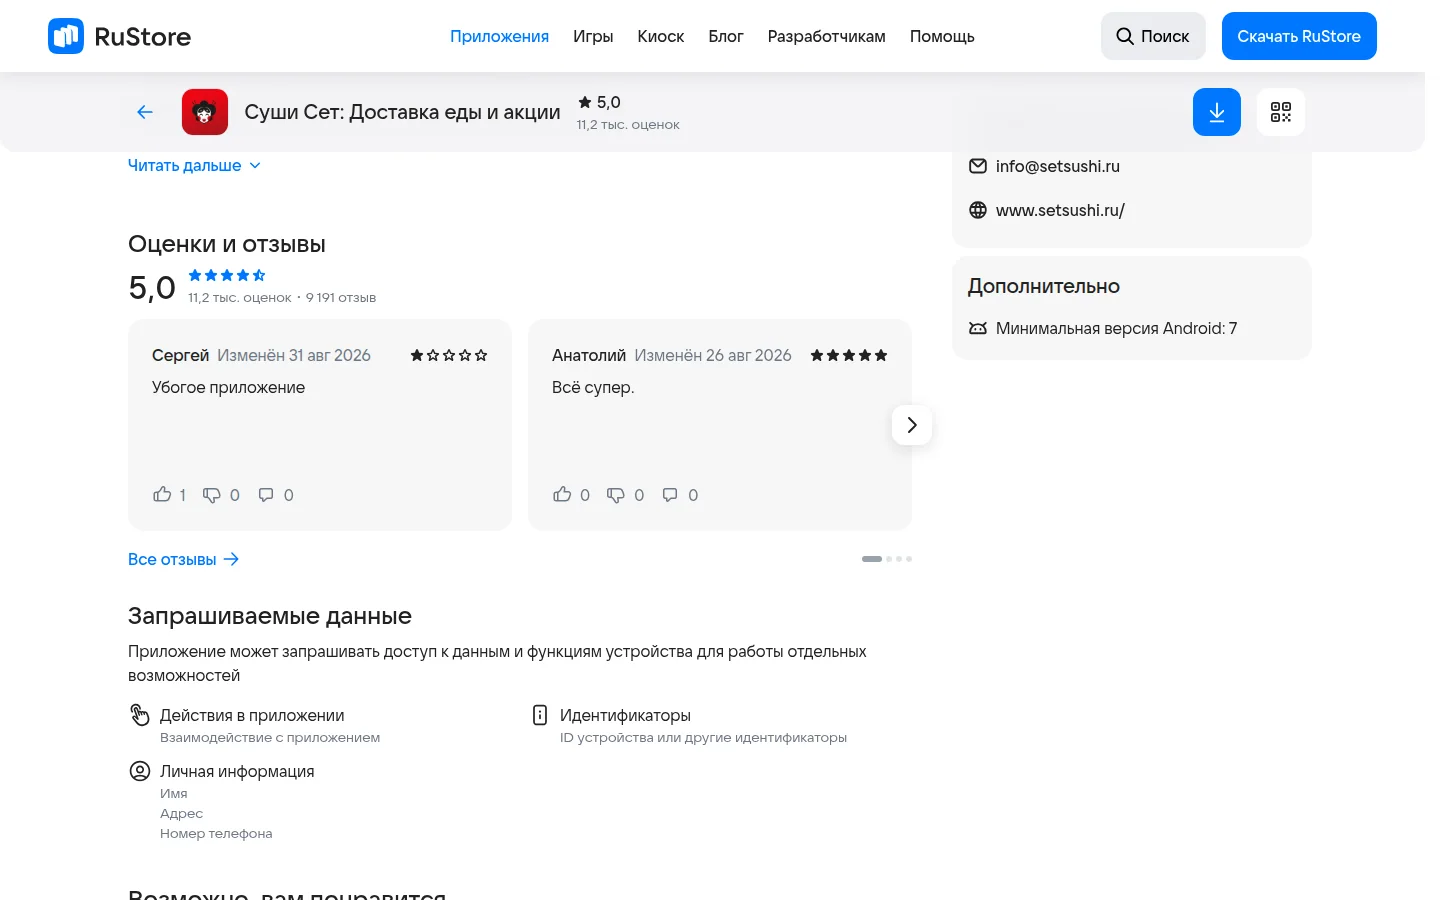
Task: Click the five-star rating on Анатолий's review
Action: pyautogui.click(x=849, y=355)
